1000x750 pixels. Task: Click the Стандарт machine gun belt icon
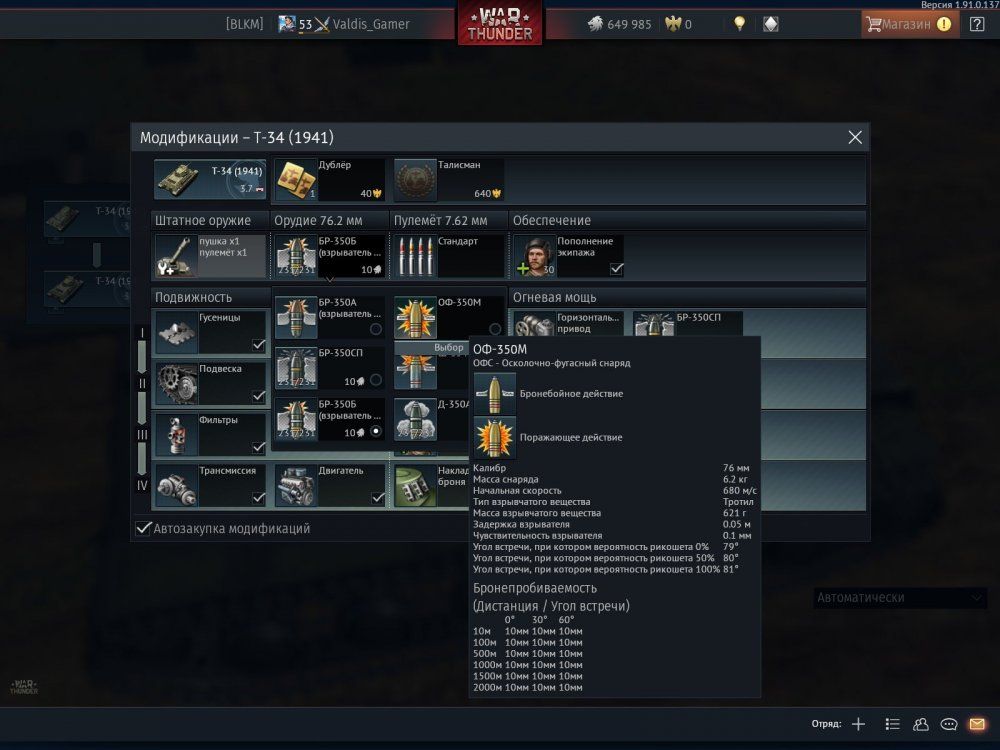(x=415, y=256)
